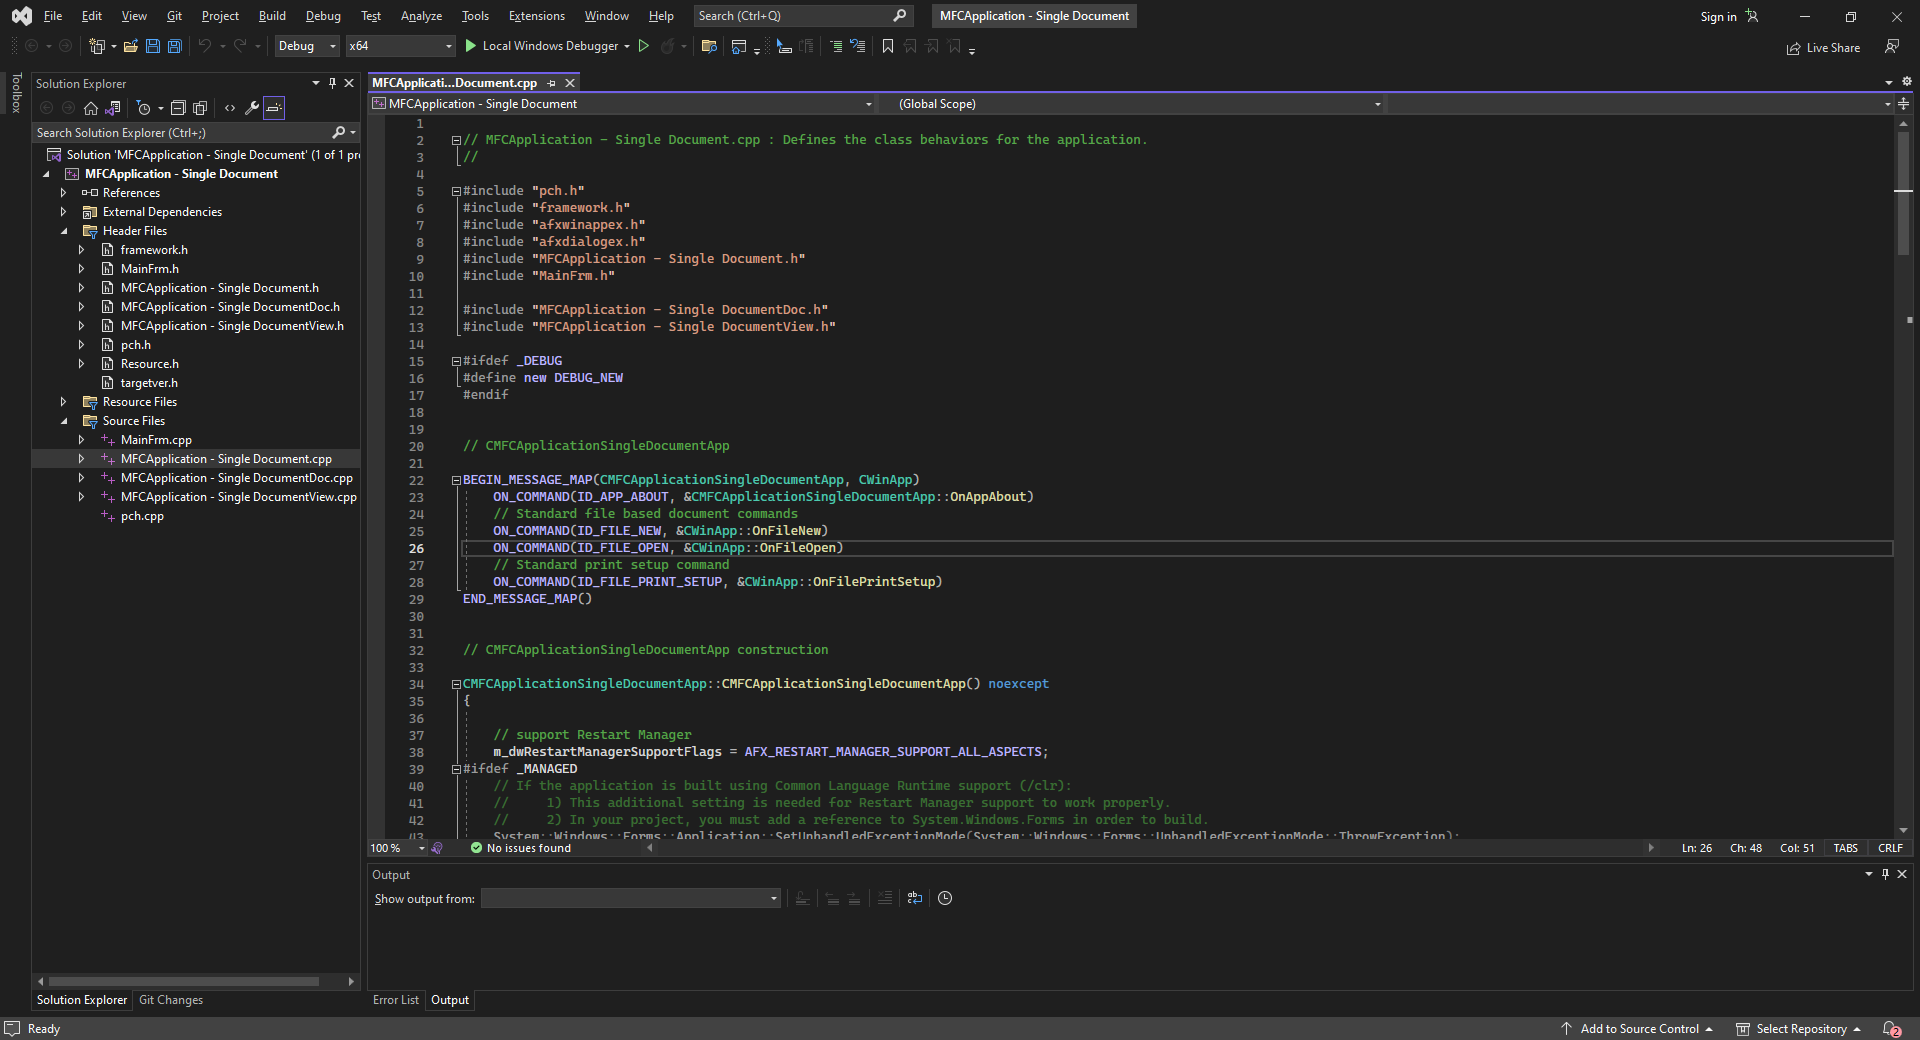Image resolution: width=1920 pixels, height=1040 pixels.
Task: Click the settings gear above the editor
Action: (x=1906, y=82)
